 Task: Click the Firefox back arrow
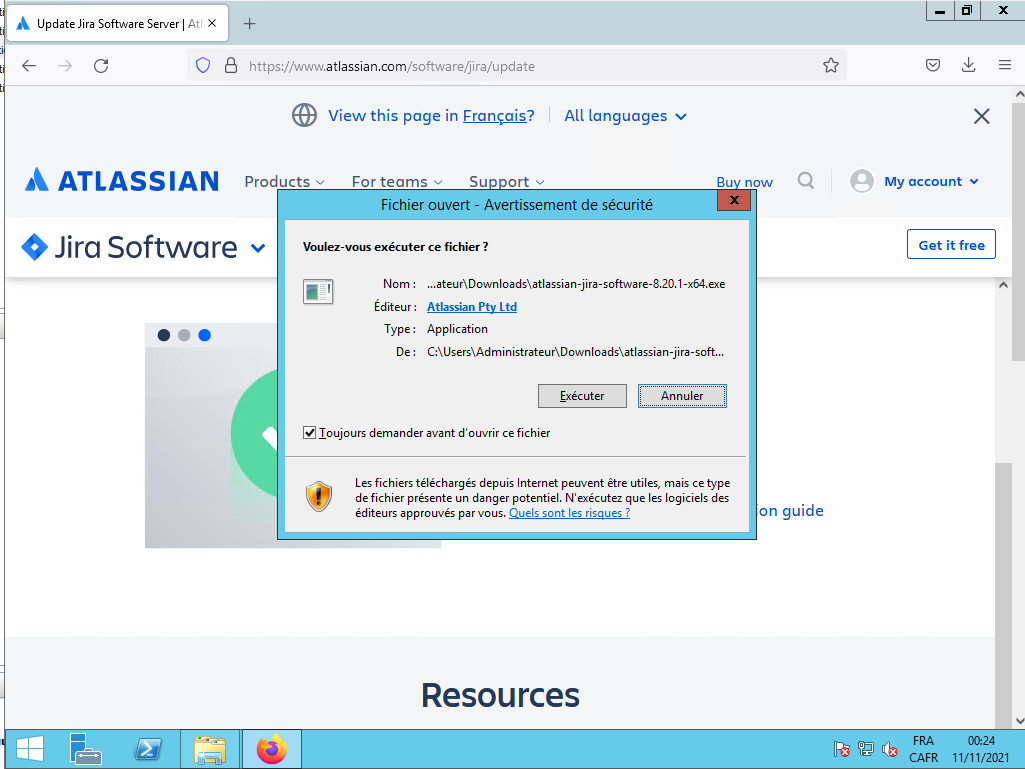pyautogui.click(x=29, y=65)
